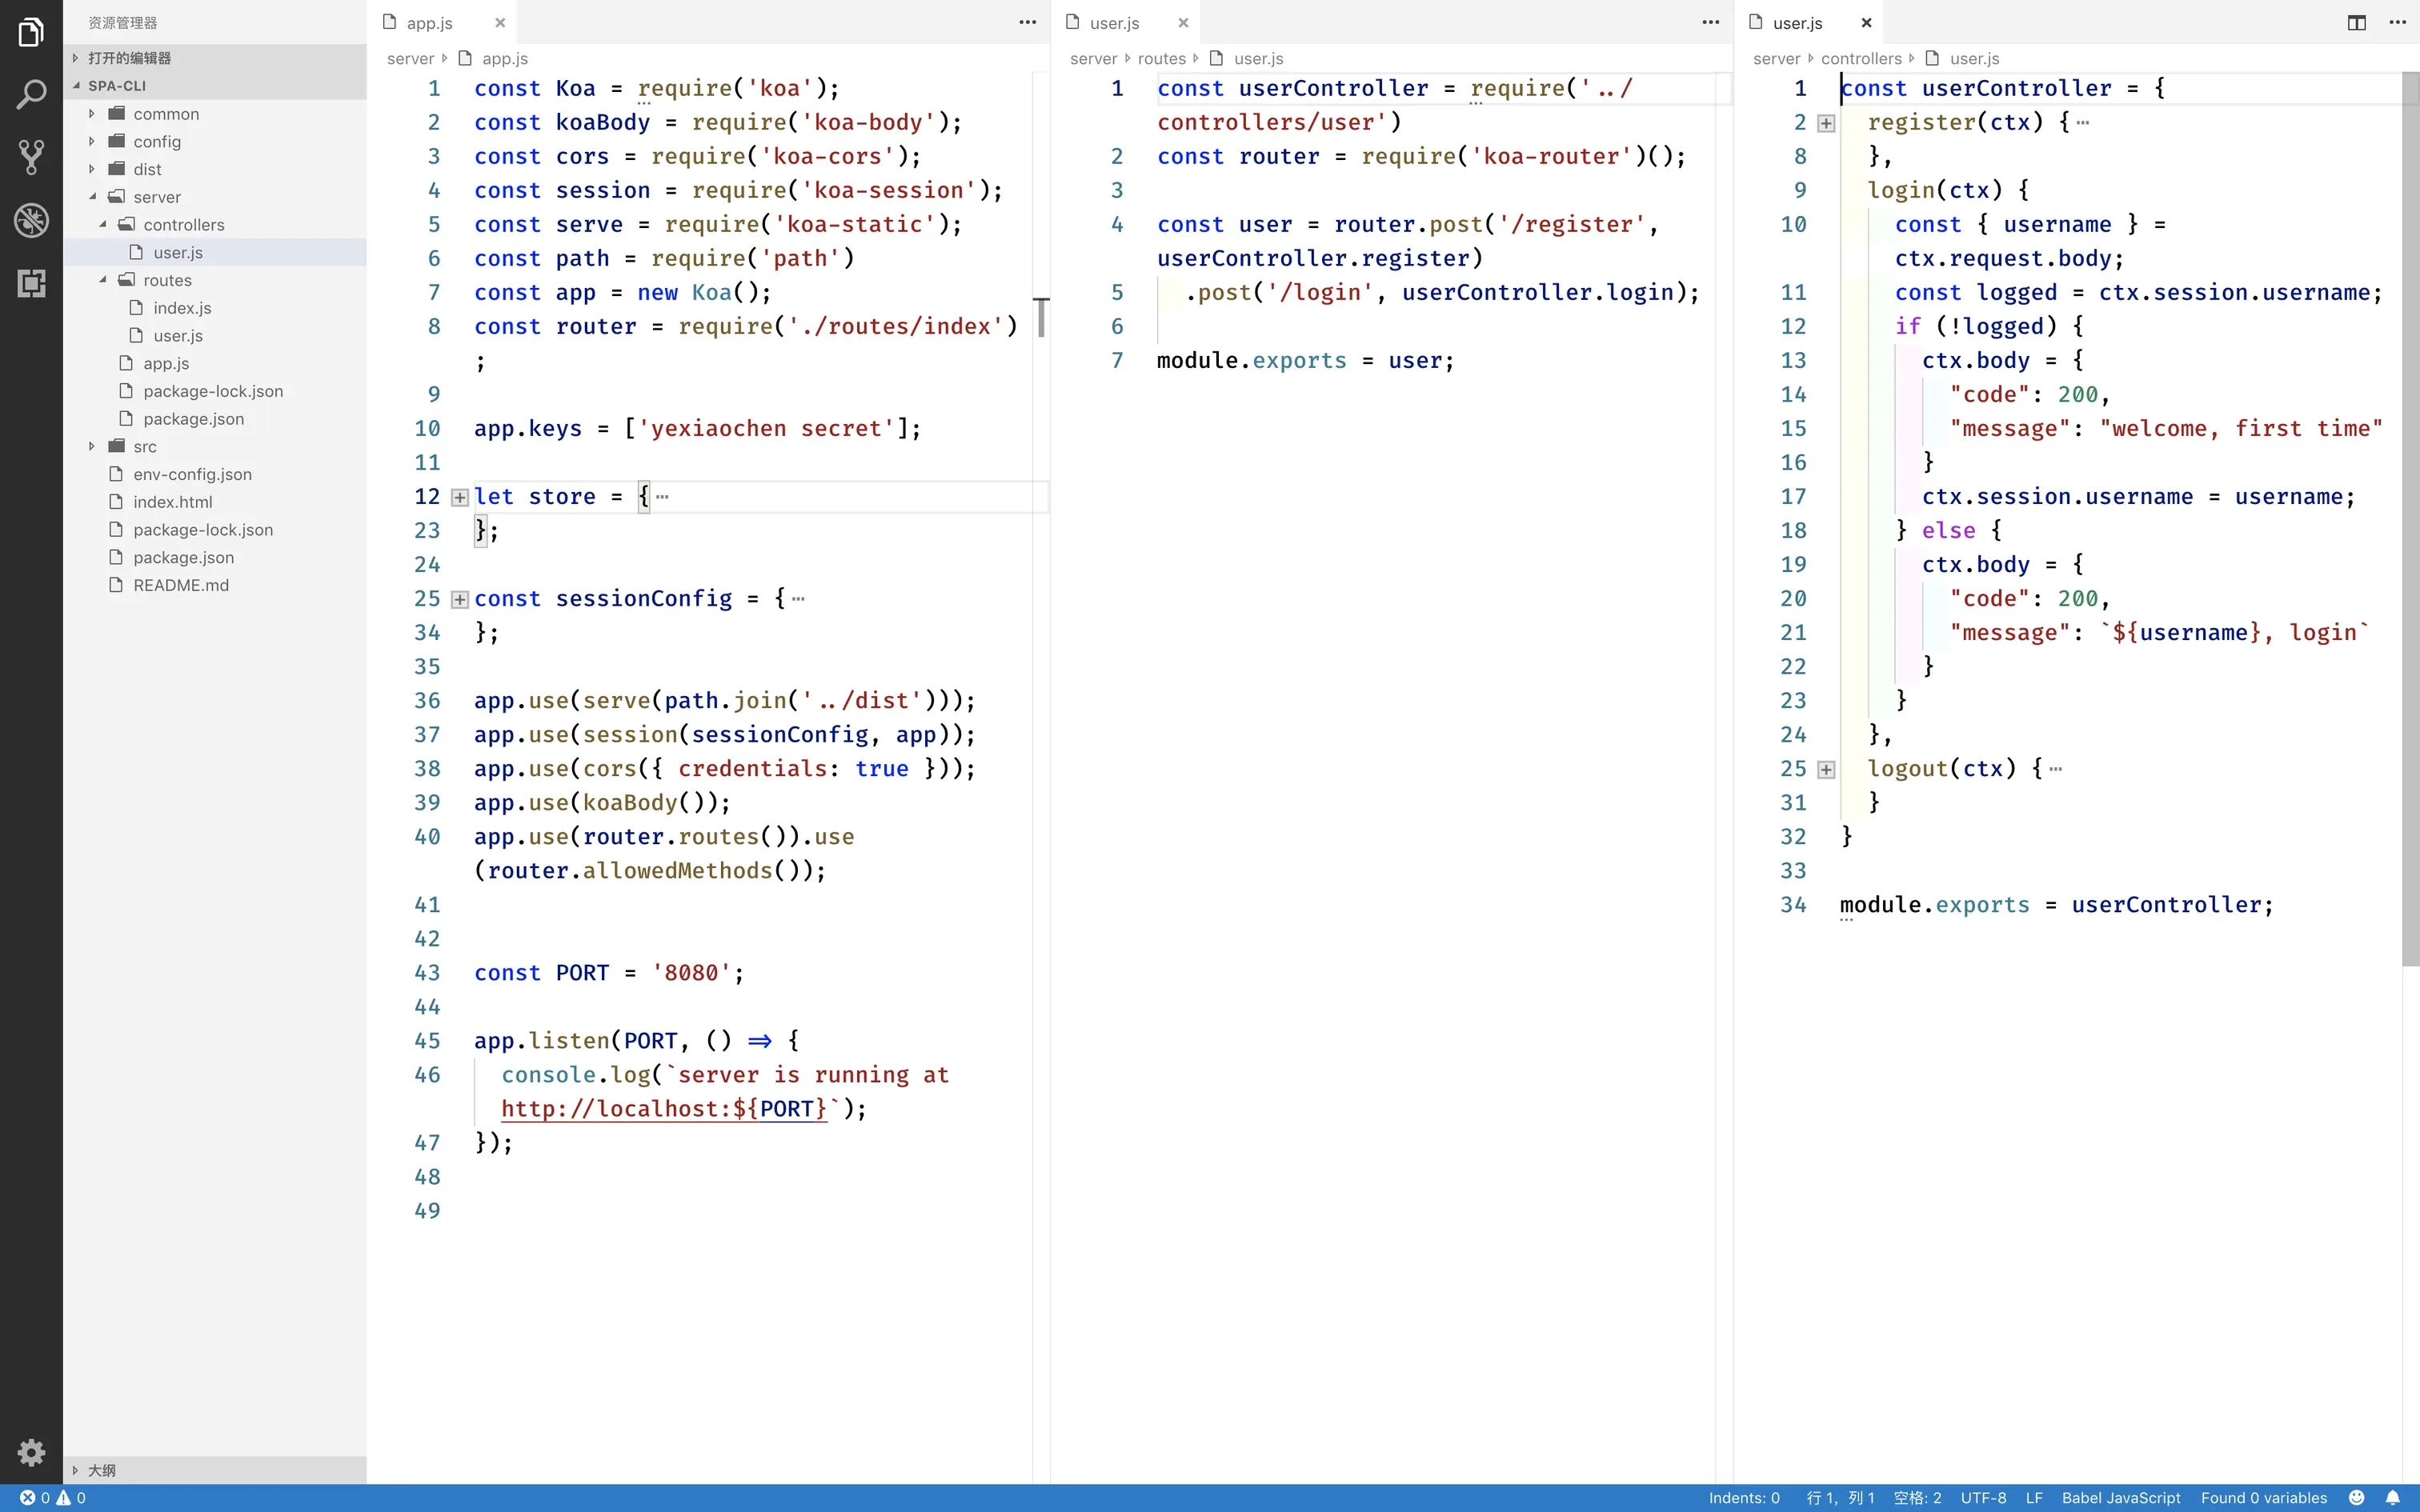Open the Debug view icon
Viewport: 2420px width, 1512px height.
coord(31,220)
